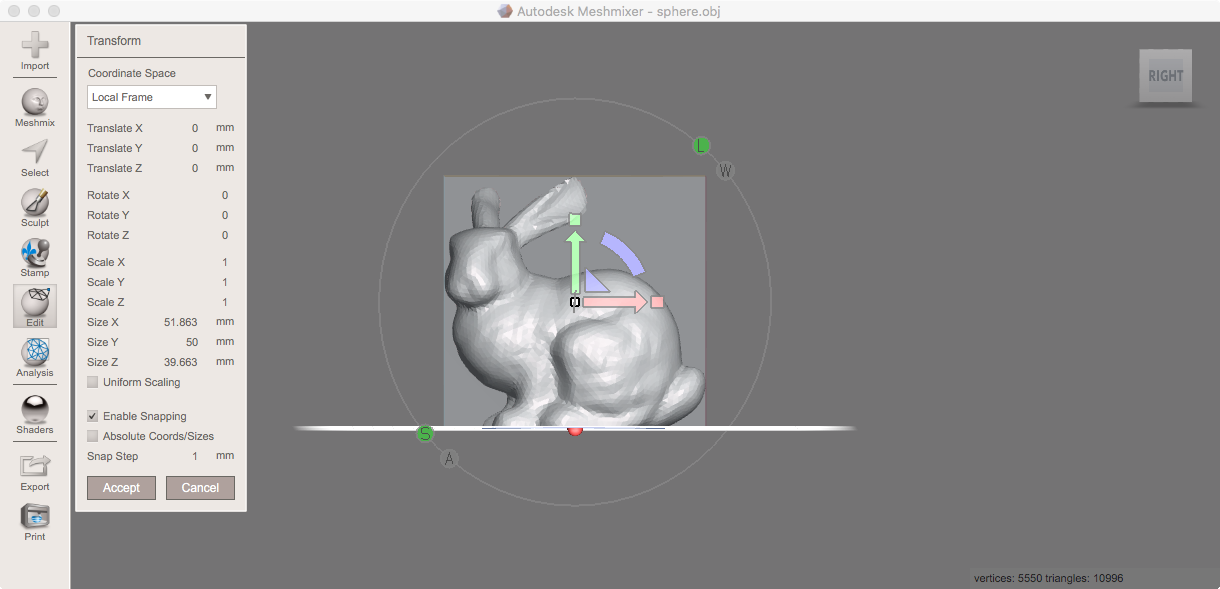
Task: Click the RIGHT view cube
Action: pyautogui.click(x=1164, y=75)
